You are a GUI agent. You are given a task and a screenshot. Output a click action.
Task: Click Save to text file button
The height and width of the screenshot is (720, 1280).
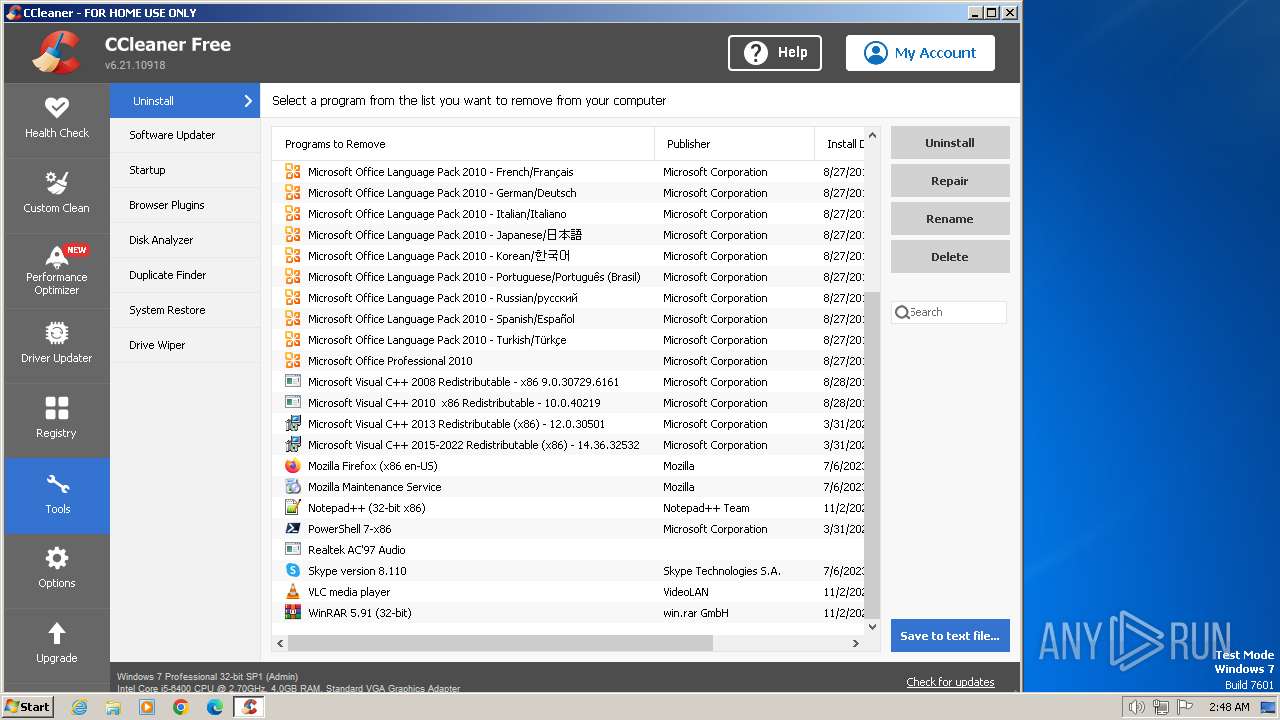pos(950,636)
